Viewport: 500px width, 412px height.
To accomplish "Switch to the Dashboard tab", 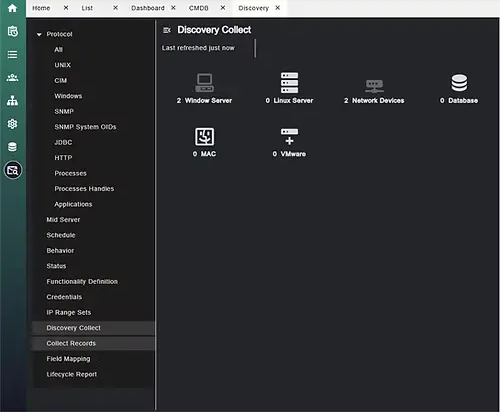I will [148, 8].
